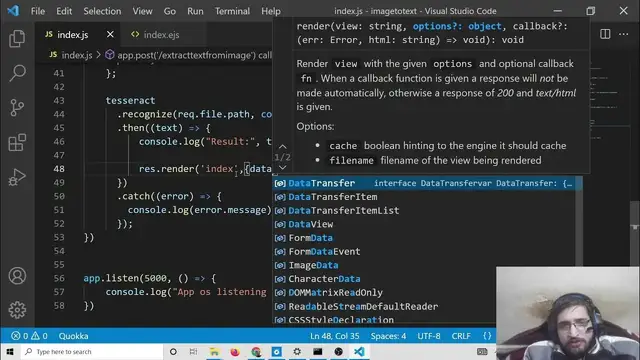Viewport: 640px width, 360px height.
Task: Open errors and warnings in status bar
Action: (29, 336)
